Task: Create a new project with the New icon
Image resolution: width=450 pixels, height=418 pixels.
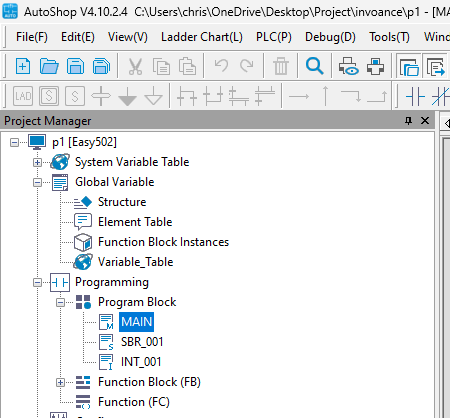Action: point(23,66)
